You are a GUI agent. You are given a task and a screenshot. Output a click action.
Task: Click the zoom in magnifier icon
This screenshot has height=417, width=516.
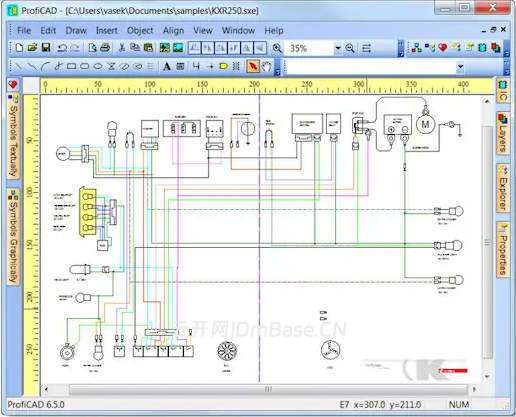click(x=277, y=48)
